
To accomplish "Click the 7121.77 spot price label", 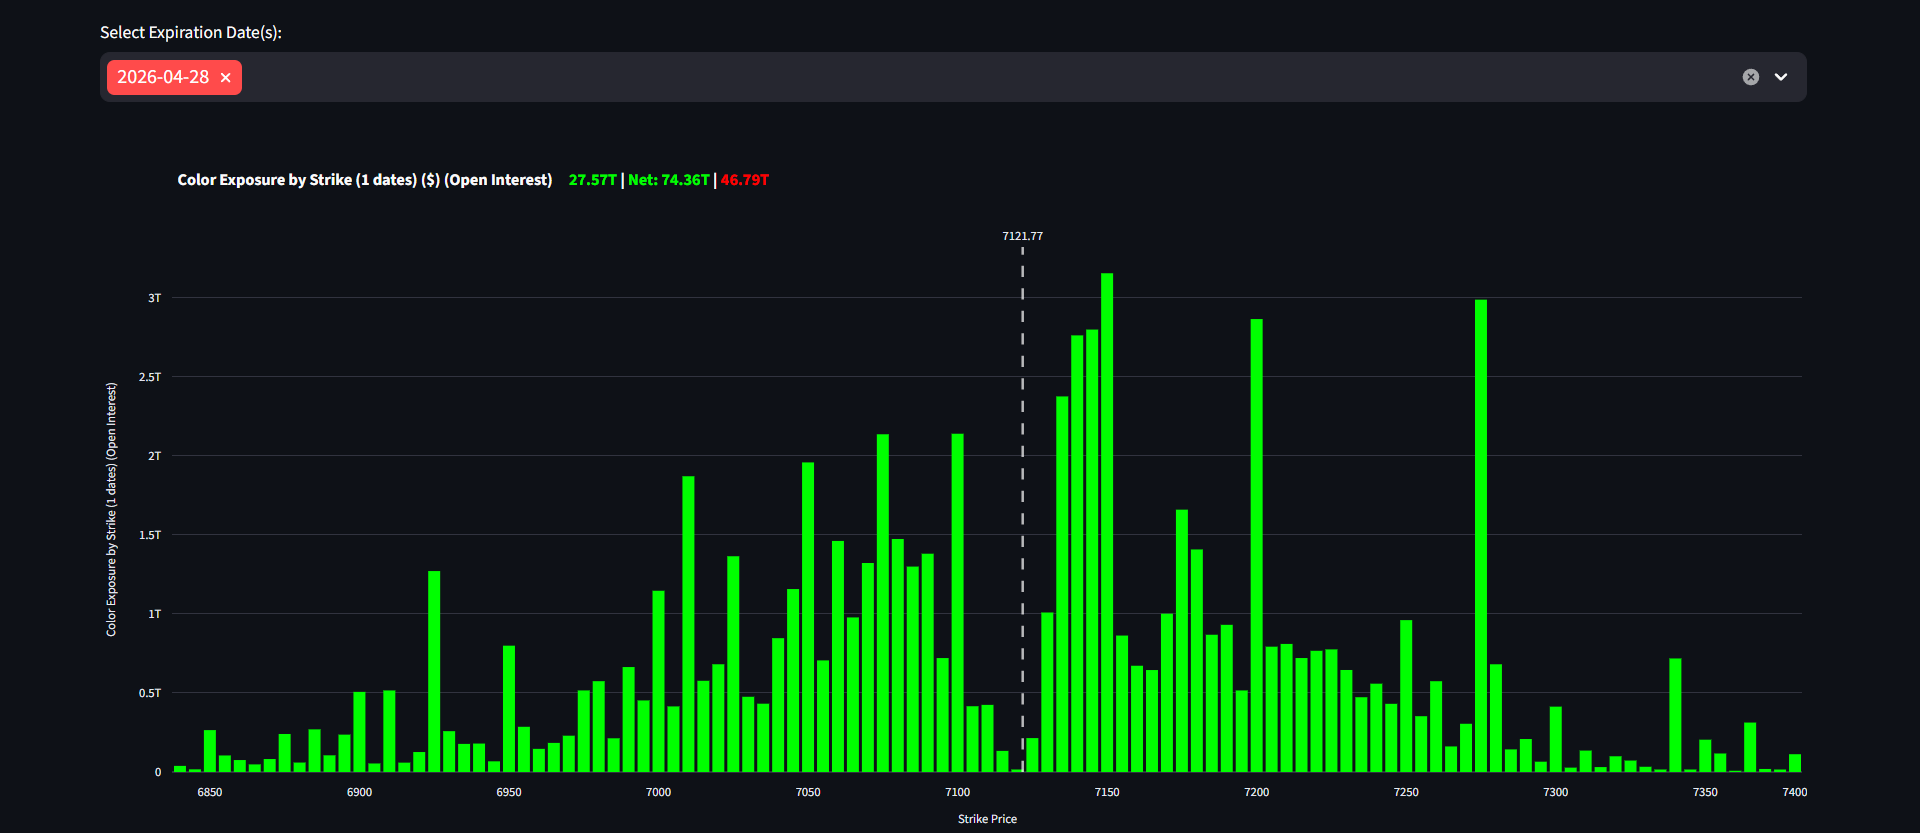I will 1022,236.
